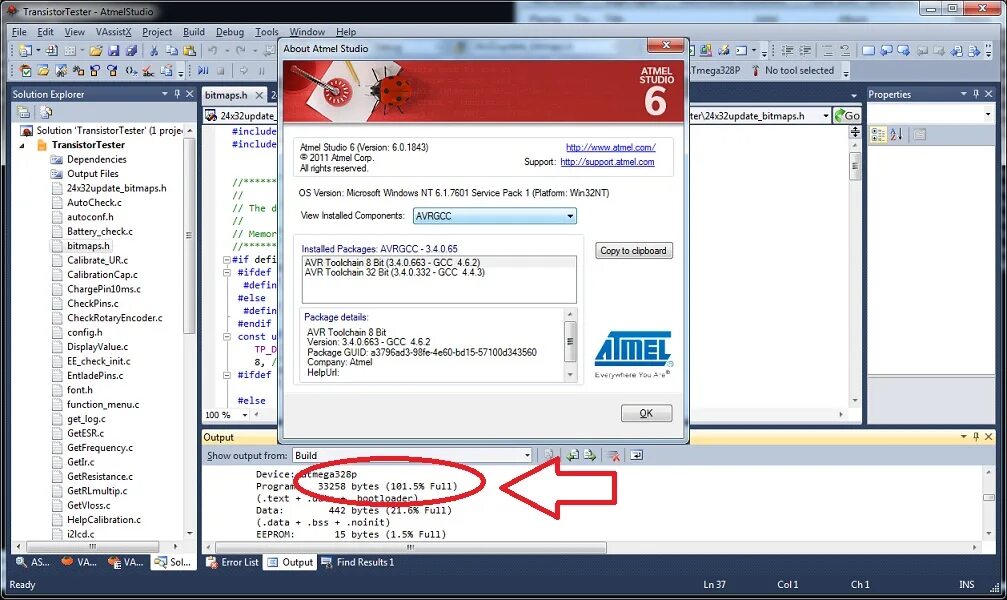The height and width of the screenshot is (600, 1007).
Task: Open the View Installed Components AVRGCC dropdown
Action: (x=570, y=216)
